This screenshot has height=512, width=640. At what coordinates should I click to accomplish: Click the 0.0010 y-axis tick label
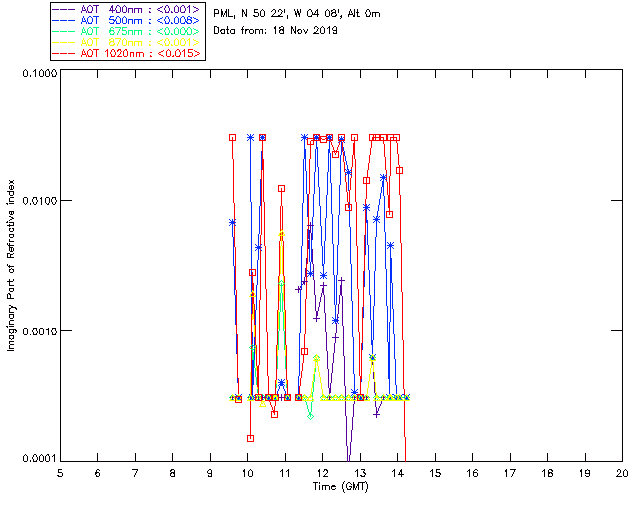tap(39, 331)
